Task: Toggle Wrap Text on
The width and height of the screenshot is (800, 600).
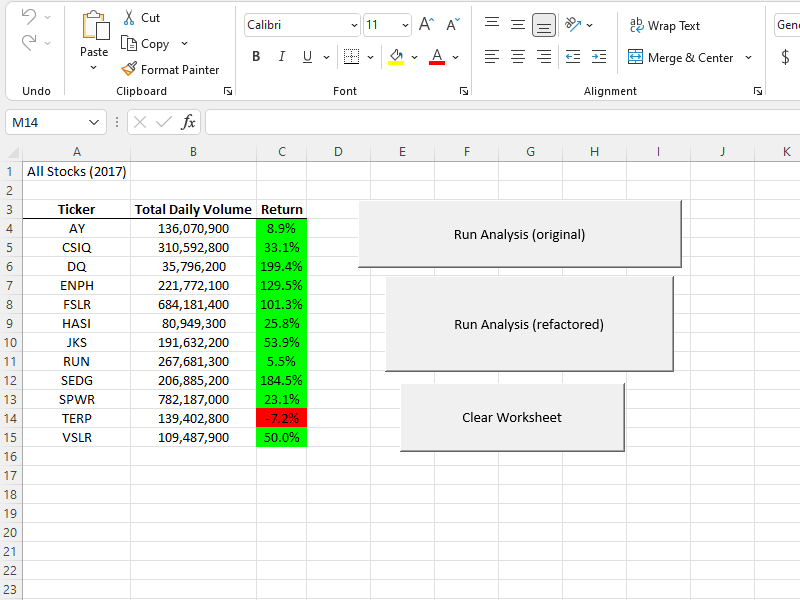Action: point(665,26)
